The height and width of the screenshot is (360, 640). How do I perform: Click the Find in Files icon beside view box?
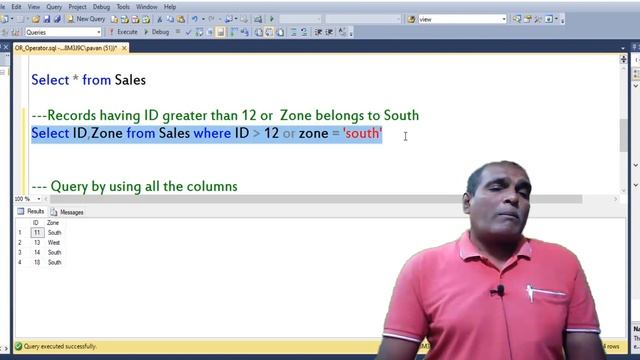(411, 19)
